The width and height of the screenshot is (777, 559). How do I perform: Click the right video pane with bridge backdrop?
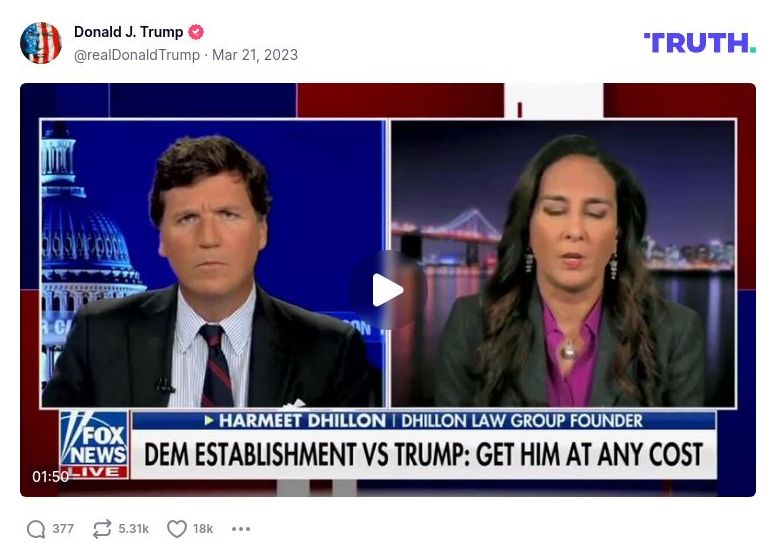coord(563,264)
